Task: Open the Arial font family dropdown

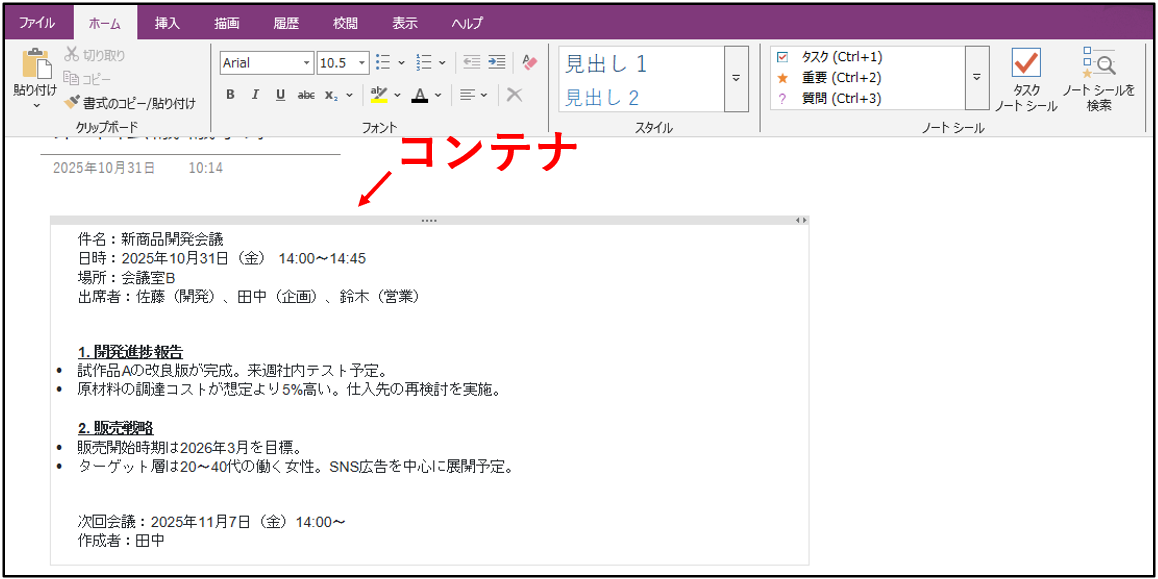Action: click(308, 62)
